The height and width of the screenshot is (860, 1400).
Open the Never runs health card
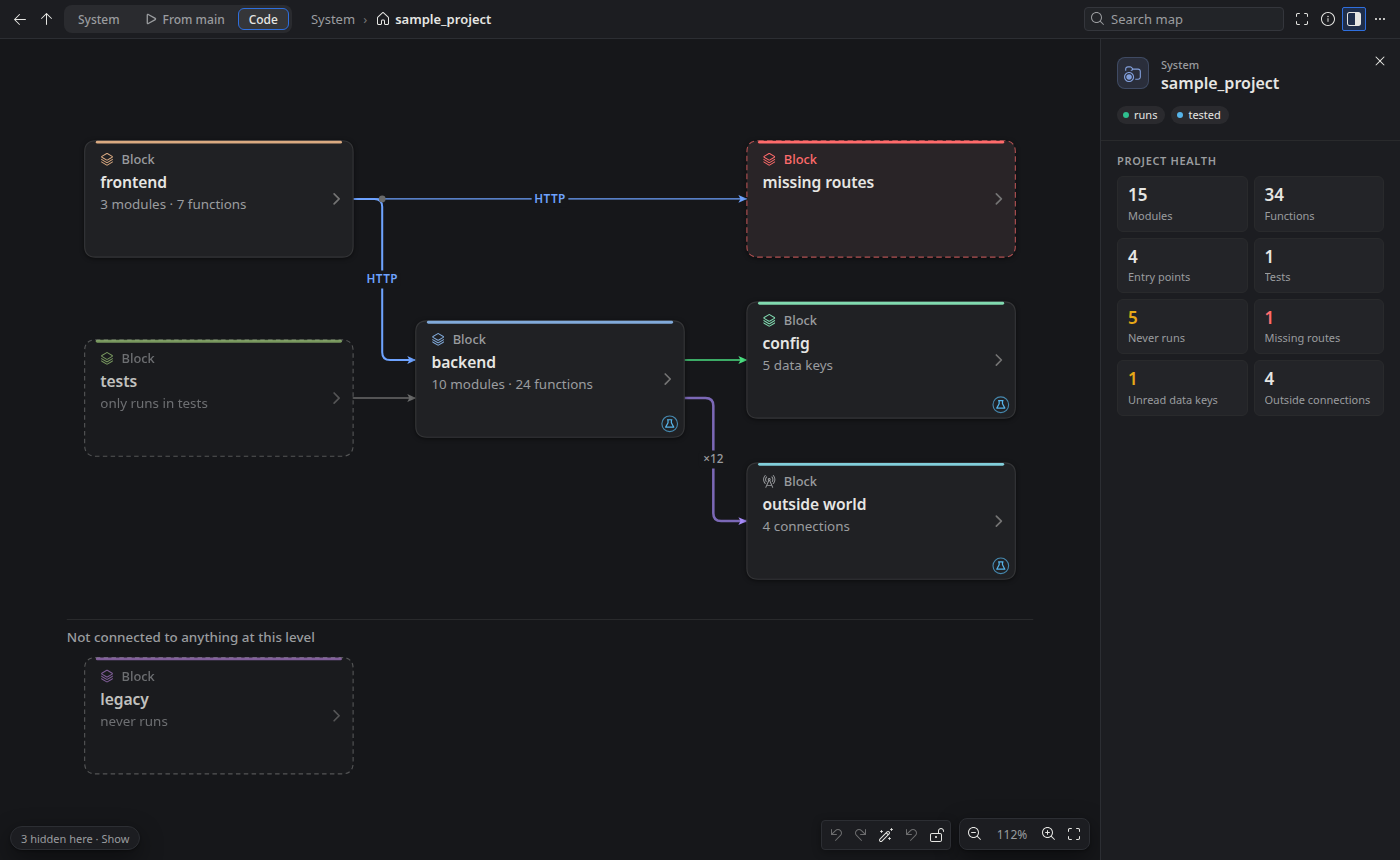[1182, 326]
